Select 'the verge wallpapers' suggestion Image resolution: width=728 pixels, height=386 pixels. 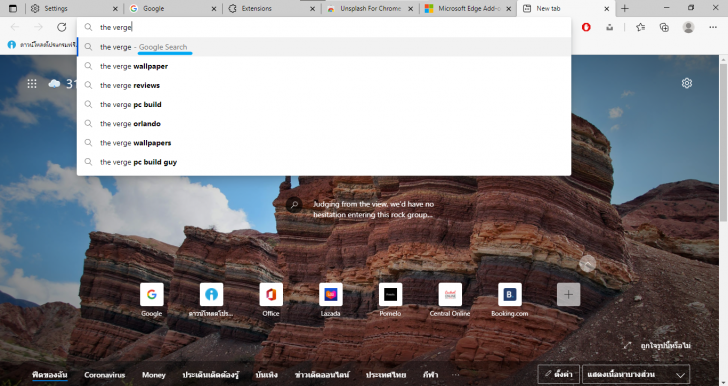pos(324,143)
